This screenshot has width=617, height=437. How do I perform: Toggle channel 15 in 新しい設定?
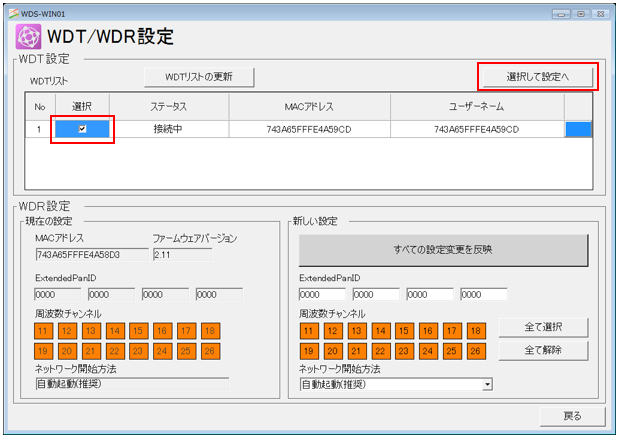(404, 330)
